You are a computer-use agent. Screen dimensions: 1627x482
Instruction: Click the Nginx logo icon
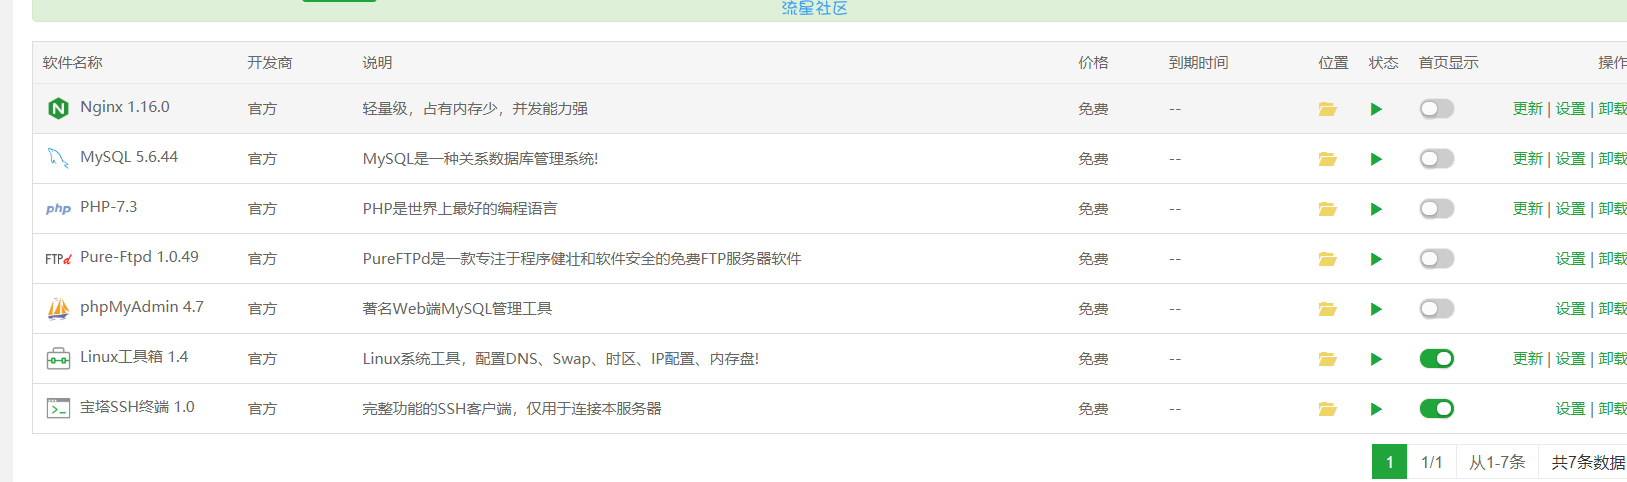[x=58, y=108]
